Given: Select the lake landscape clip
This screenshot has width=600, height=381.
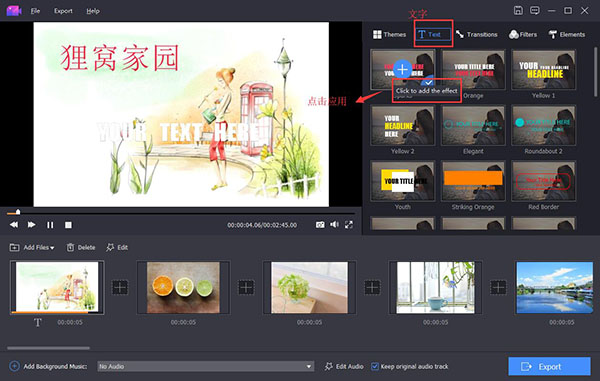Looking at the screenshot, I should pos(554,287).
